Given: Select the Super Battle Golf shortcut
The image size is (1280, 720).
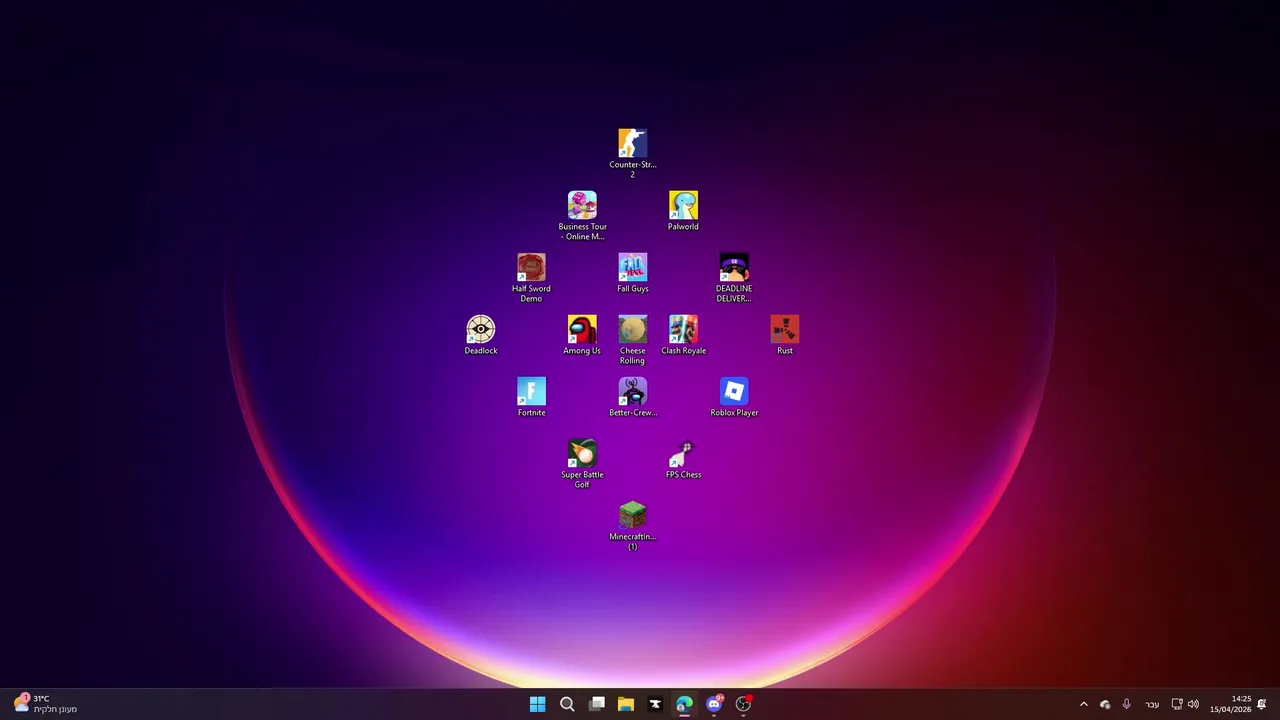Looking at the screenshot, I should [582, 463].
